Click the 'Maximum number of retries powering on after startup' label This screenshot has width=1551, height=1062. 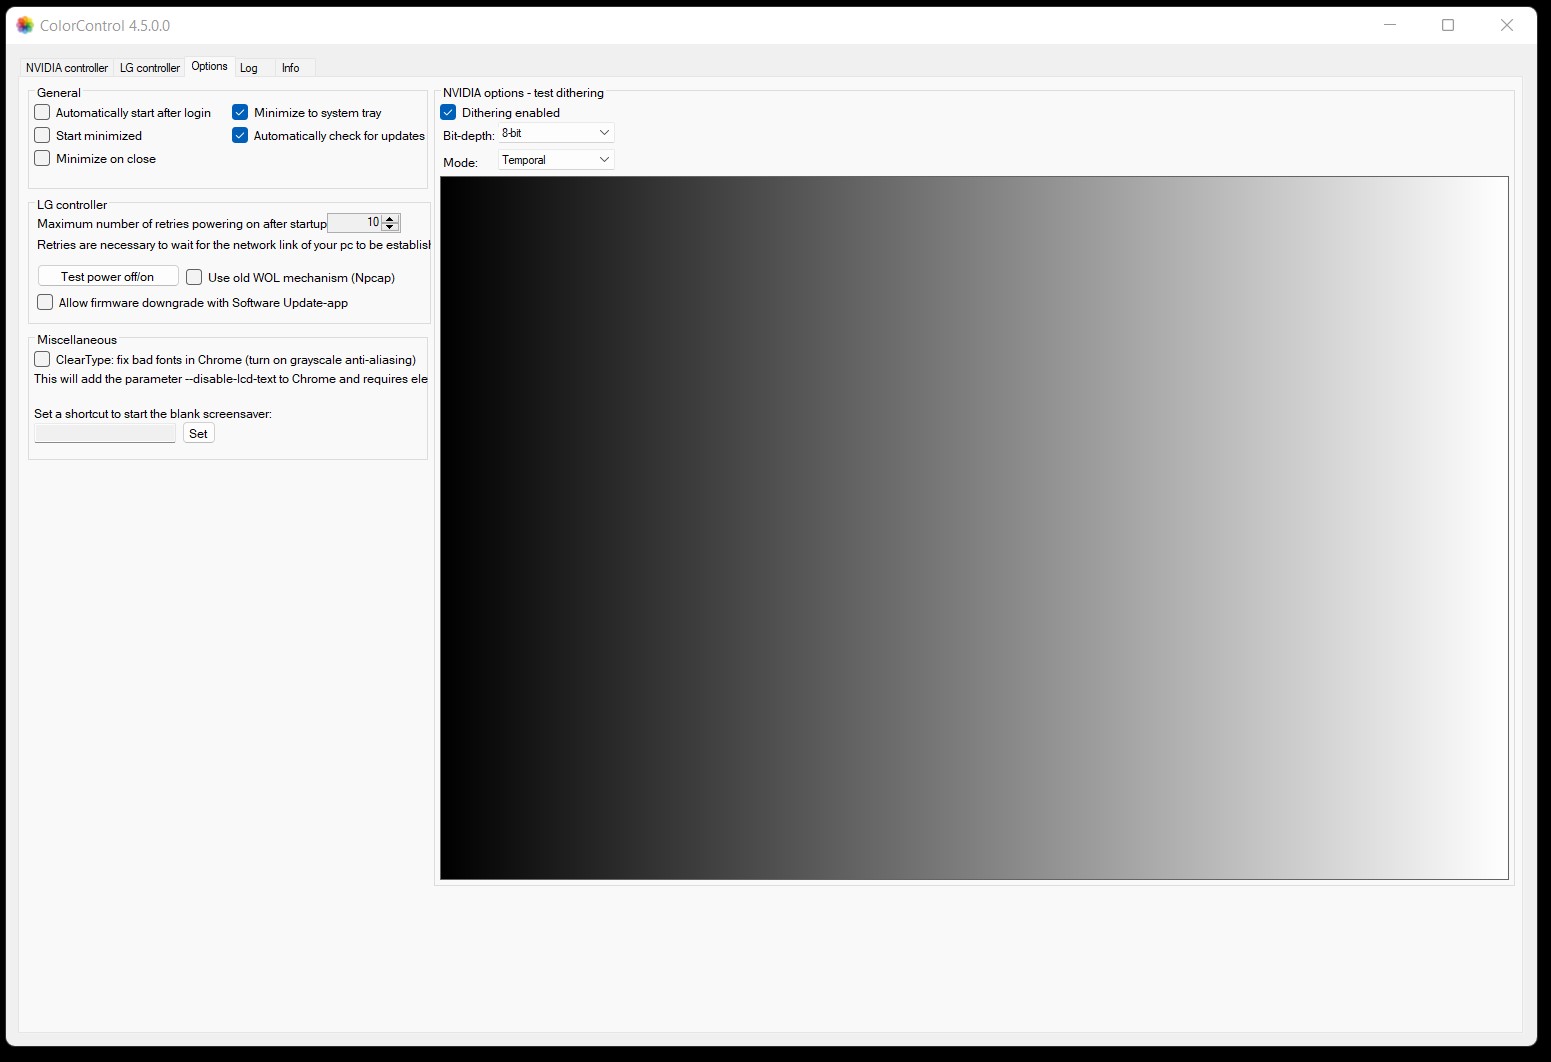[182, 224]
